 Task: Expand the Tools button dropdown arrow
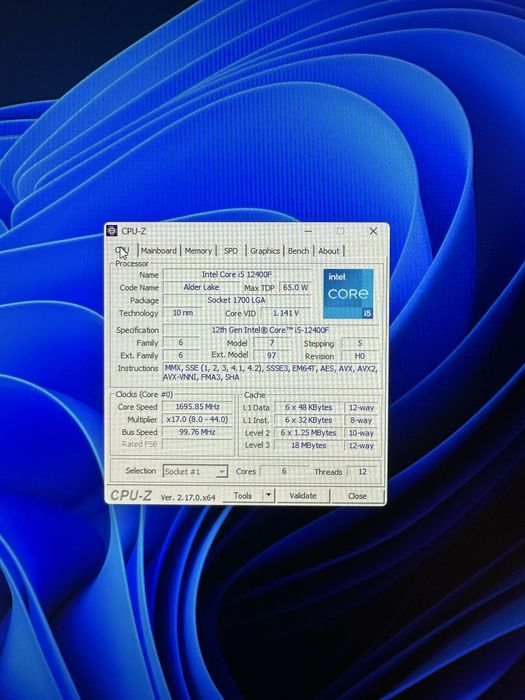(x=268, y=495)
